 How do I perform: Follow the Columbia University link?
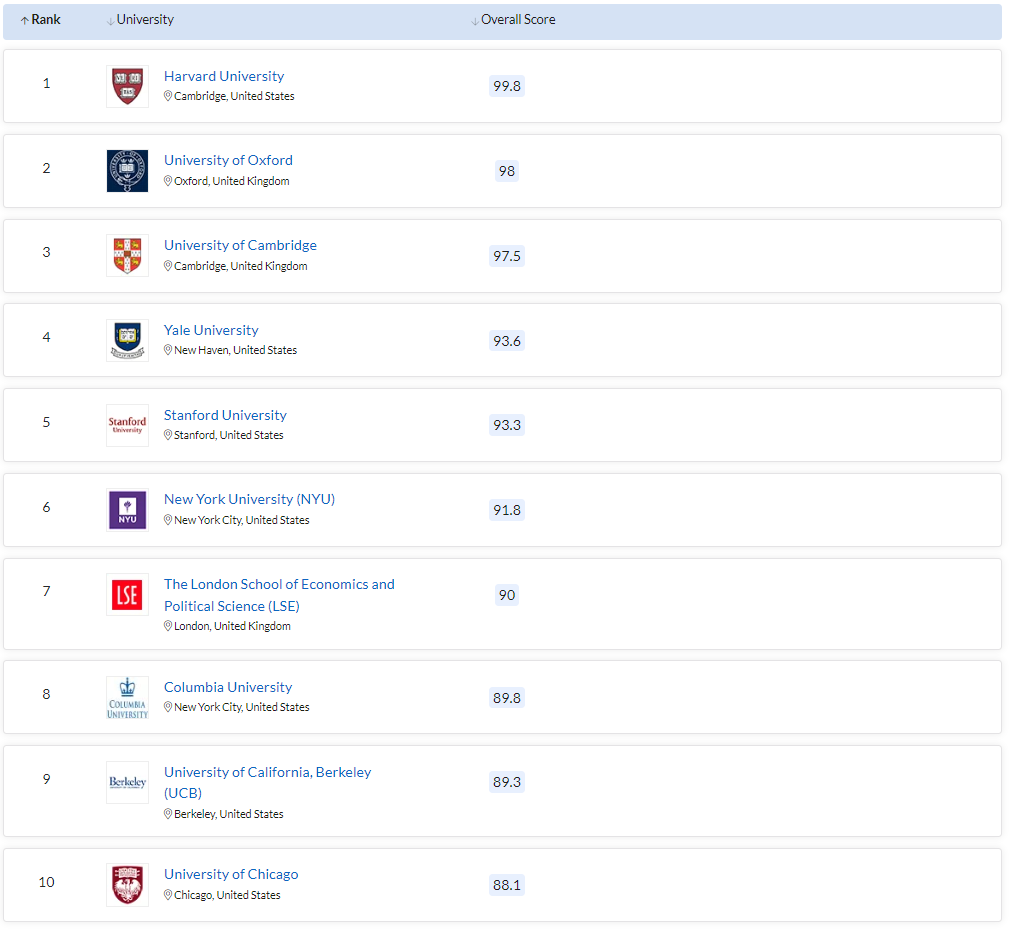coord(228,687)
